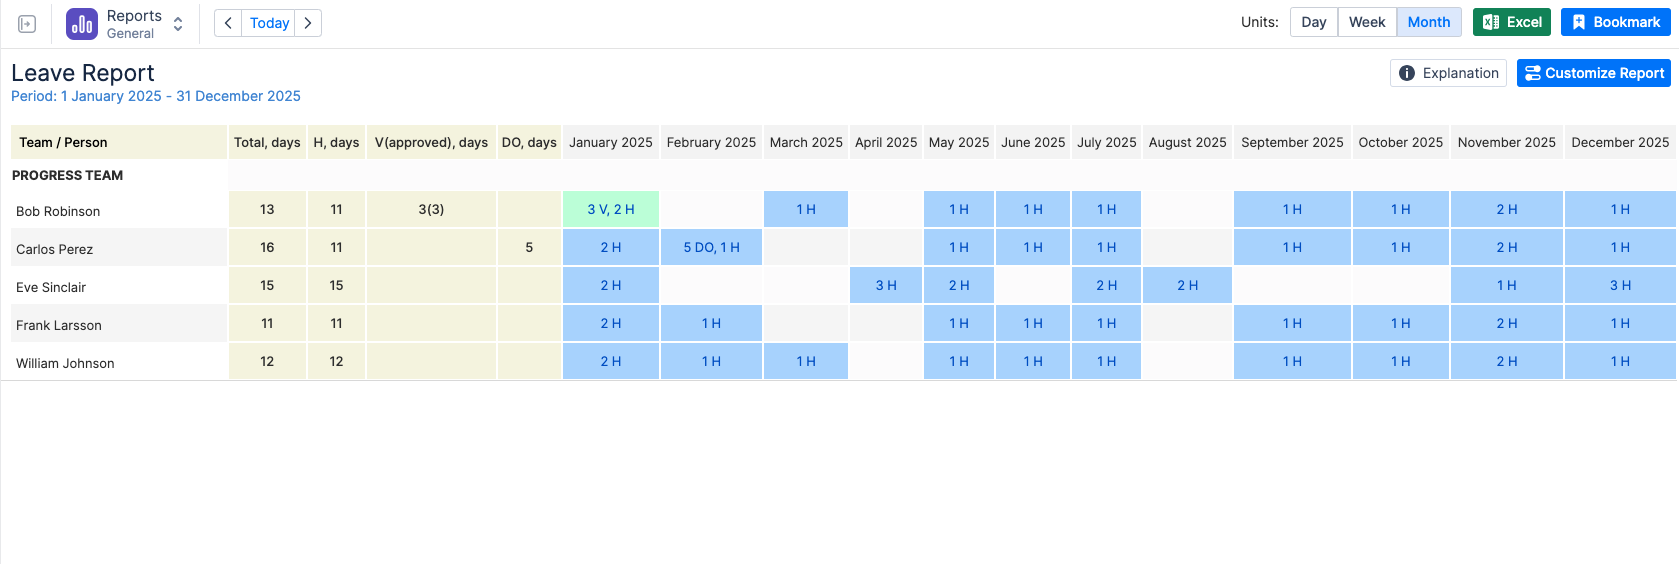The height and width of the screenshot is (564, 1679).
Task: Open the Explanation info
Action: [x=1448, y=73]
